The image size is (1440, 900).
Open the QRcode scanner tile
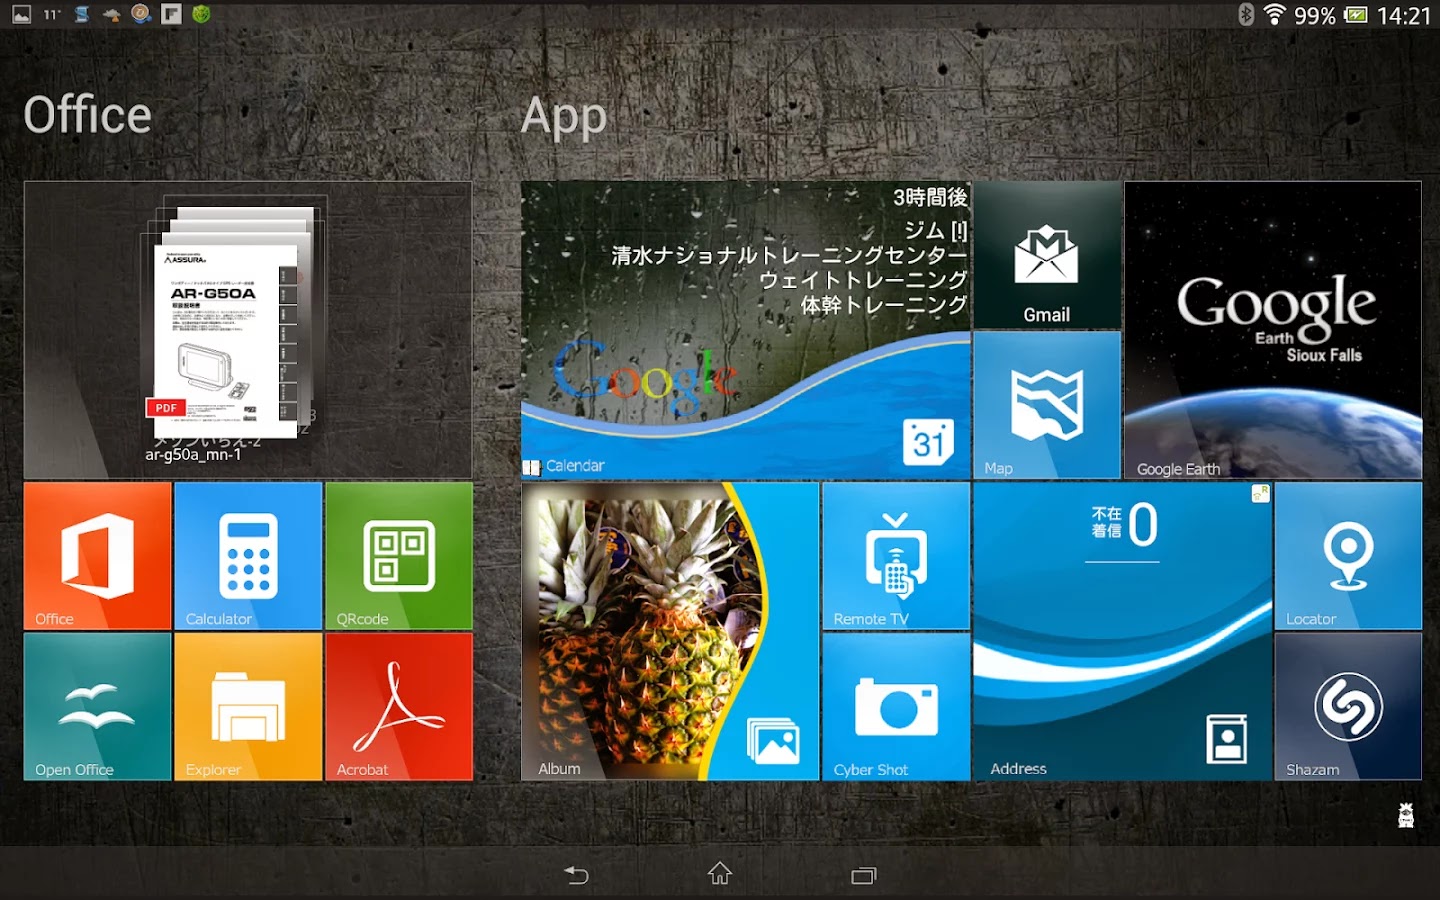click(x=399, y=556)
